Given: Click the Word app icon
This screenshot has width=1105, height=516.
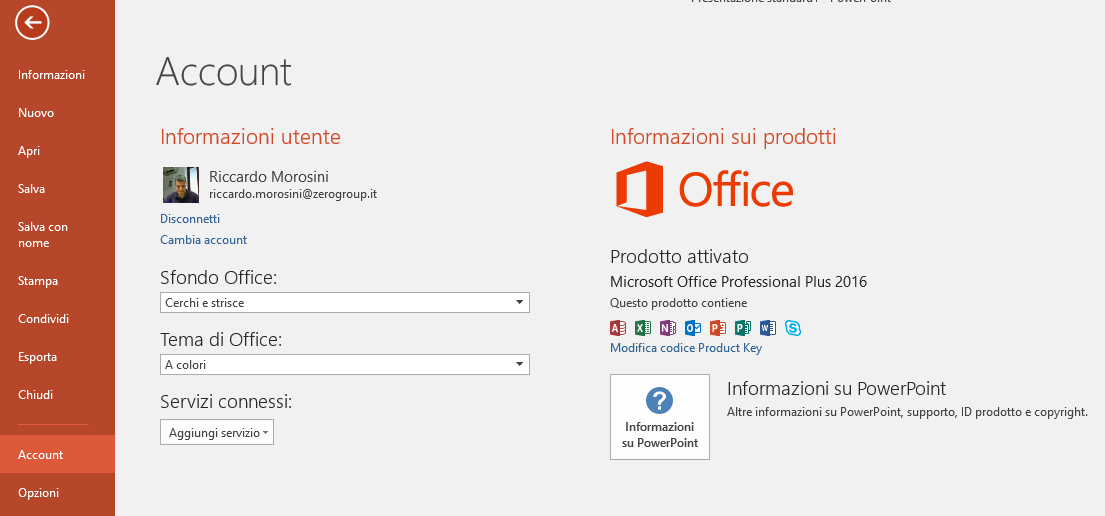Looking at the screenshot, I should [767, 328].
